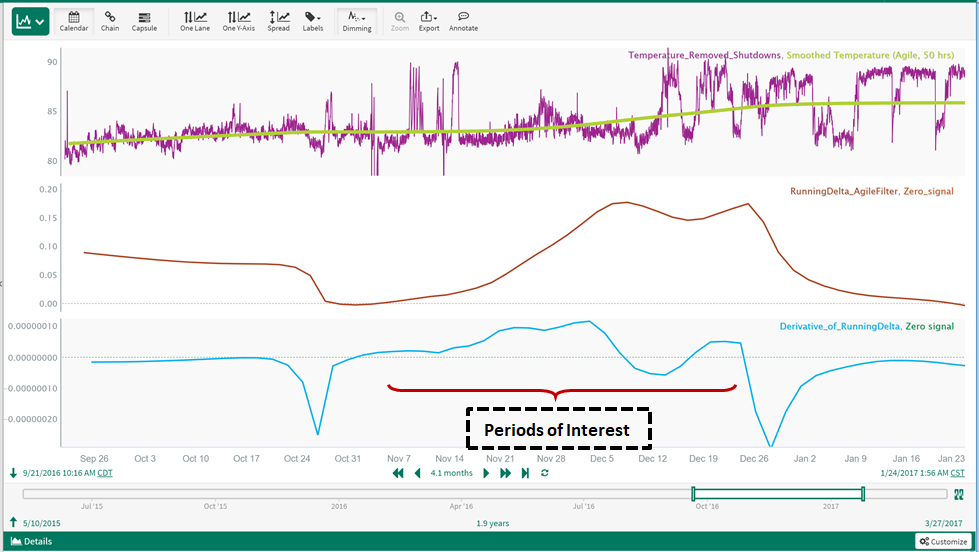Viewport: 979px width, 552px height.
Task: Click the investigation range slider selection
Action: coord(778,494)
